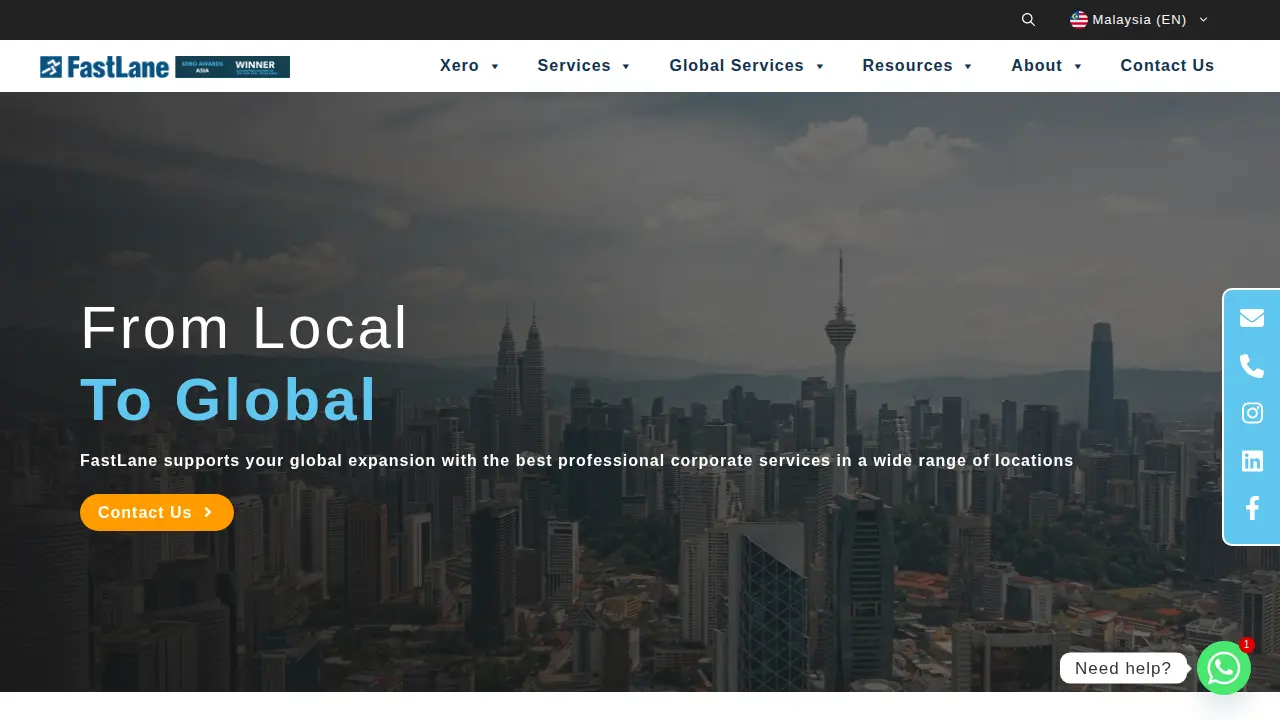The width and height of the screenshot is (1280, 720).
Task: Expand the Services menu arrow
Action: (626, 67)
